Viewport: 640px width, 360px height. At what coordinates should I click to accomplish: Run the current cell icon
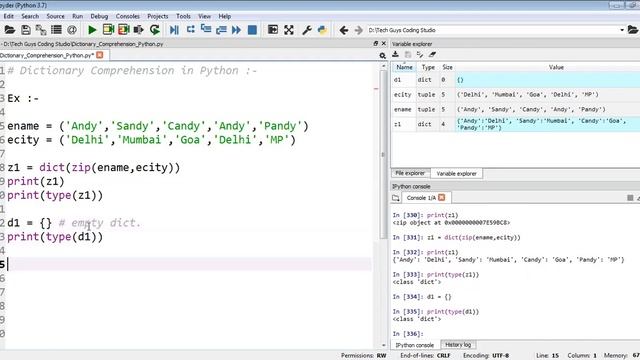[108, 30]
